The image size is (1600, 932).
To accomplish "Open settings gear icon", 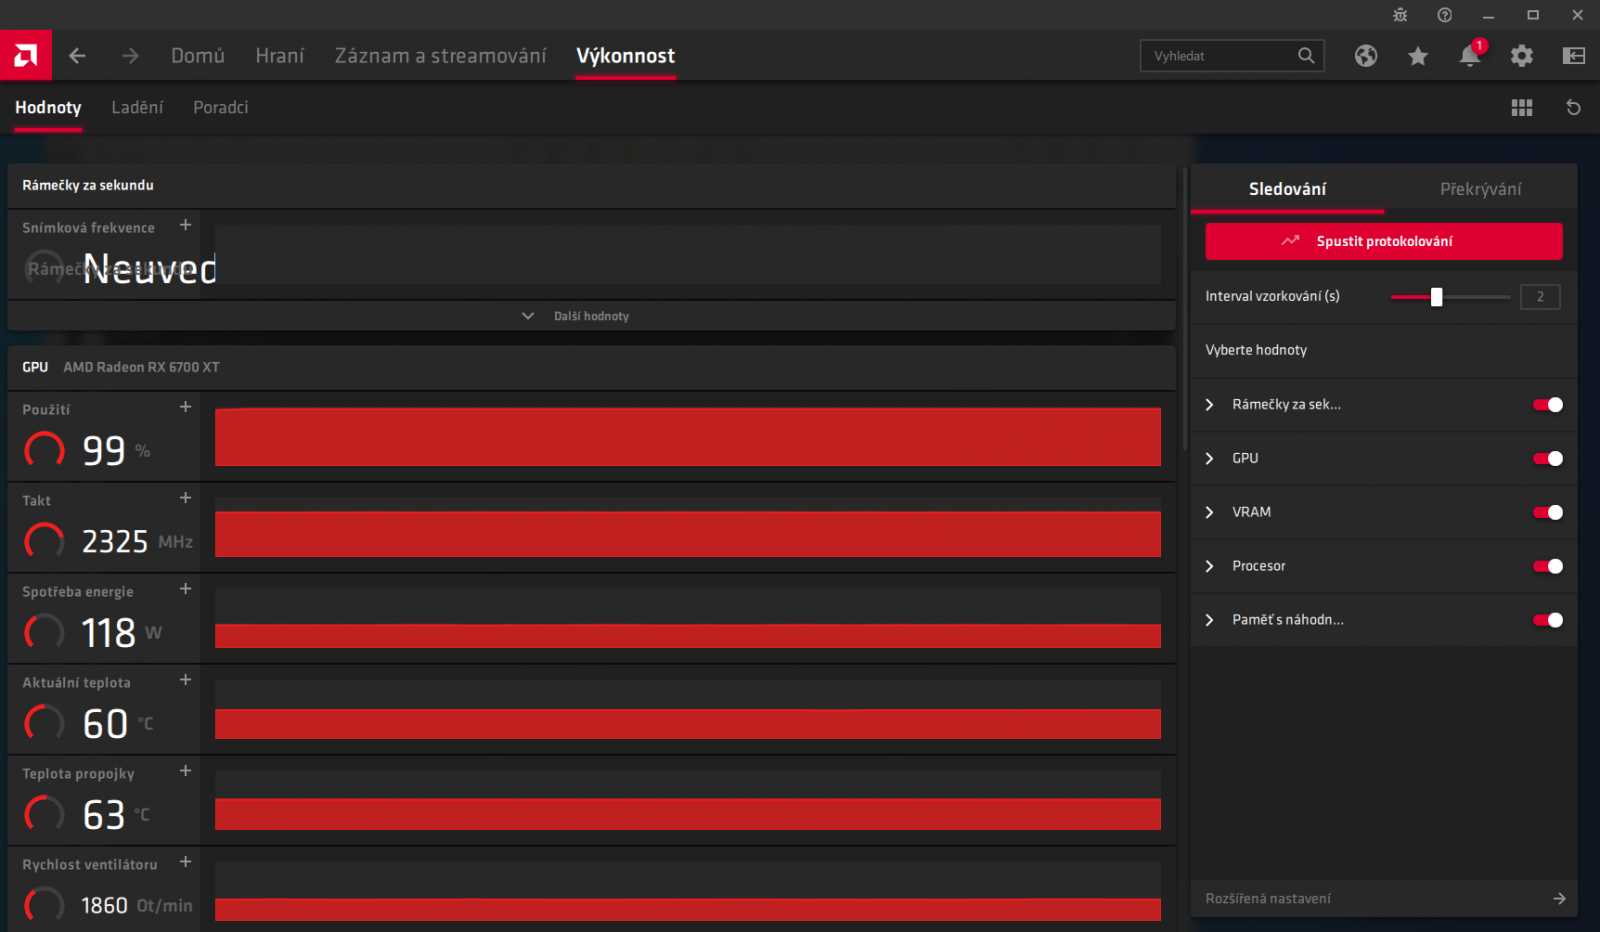I will tap(1522, 56).
